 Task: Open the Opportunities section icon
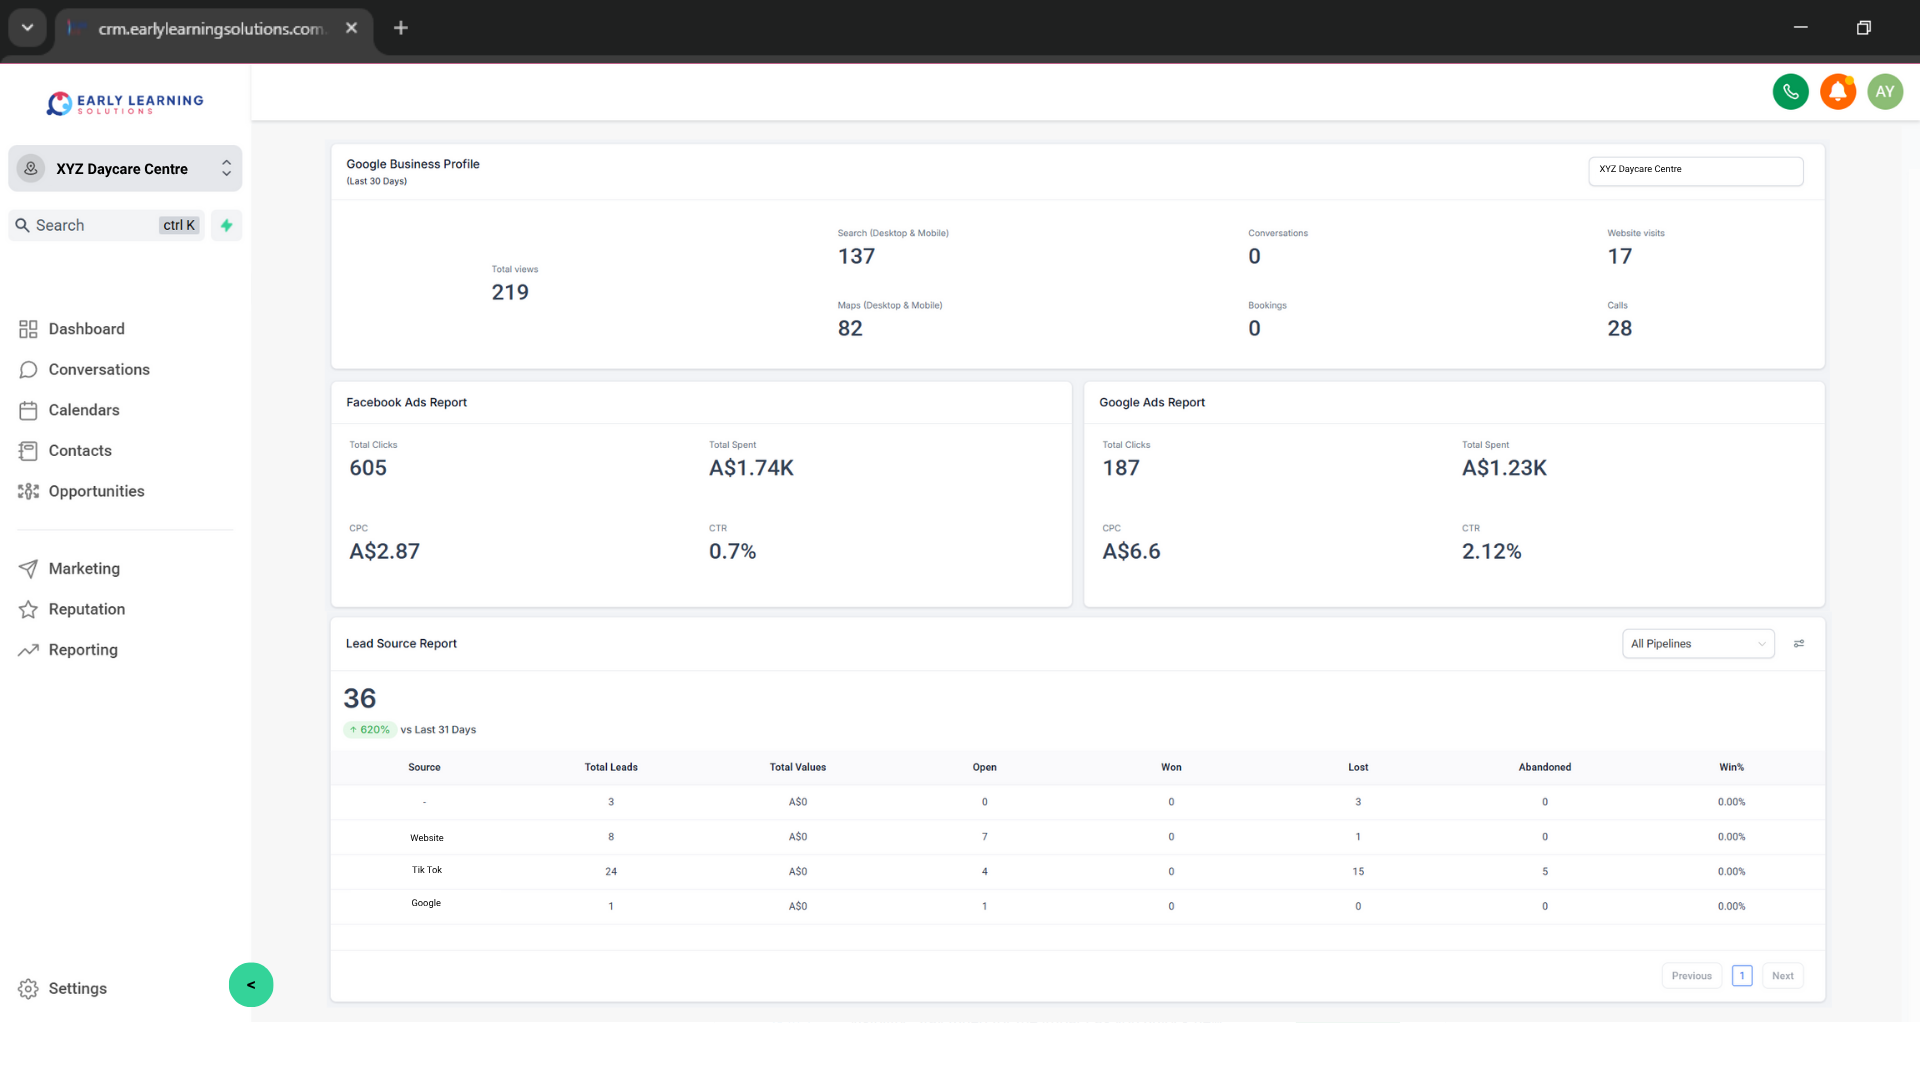tap(30, 491)
